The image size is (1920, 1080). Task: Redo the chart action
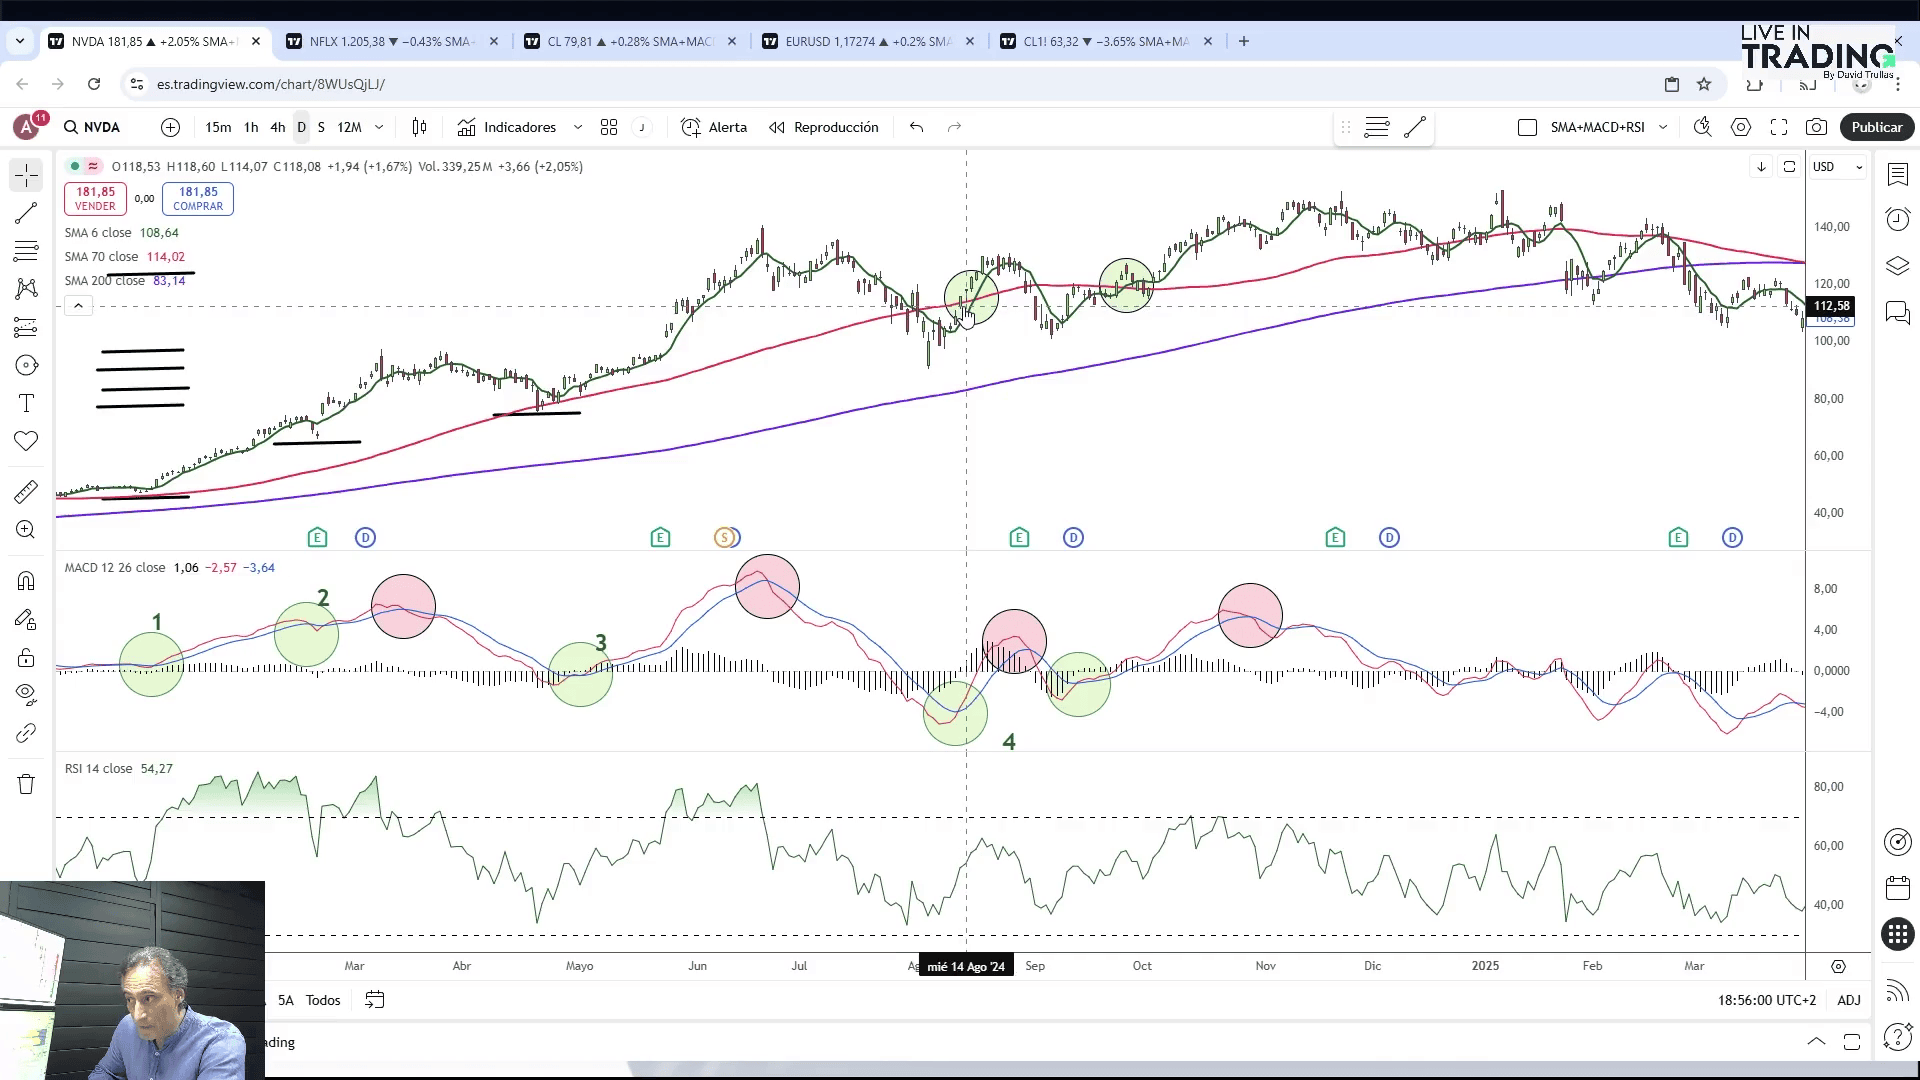point(954,127)
